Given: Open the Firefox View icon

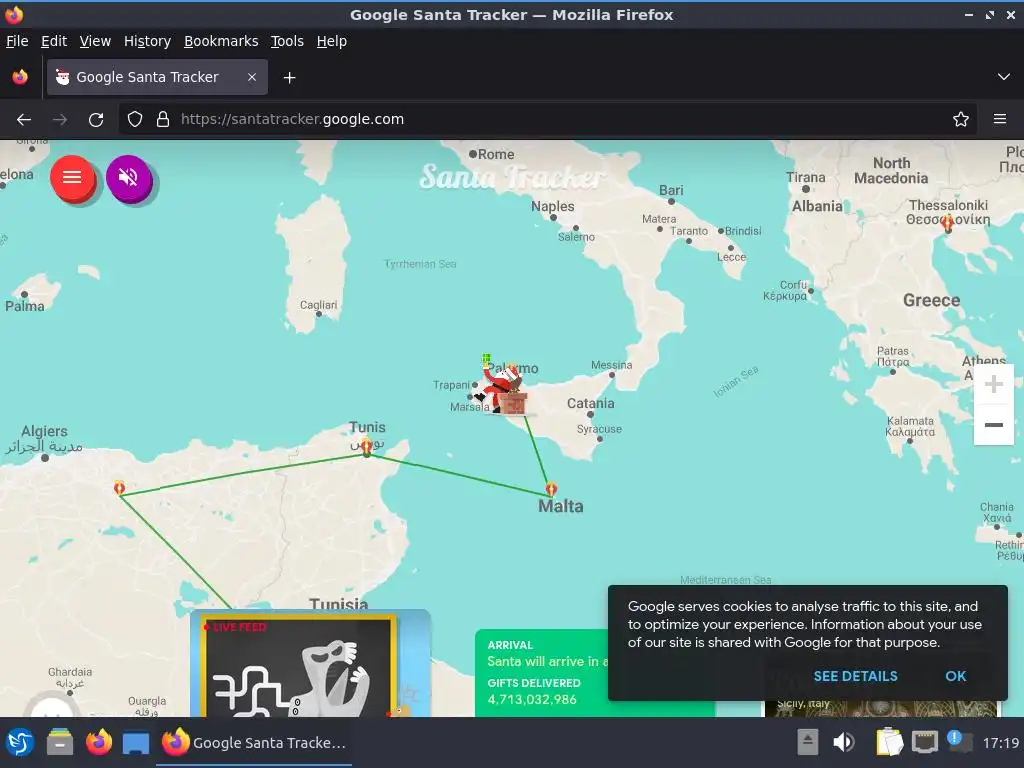Looking at the screenshot, I should point(20,77).
